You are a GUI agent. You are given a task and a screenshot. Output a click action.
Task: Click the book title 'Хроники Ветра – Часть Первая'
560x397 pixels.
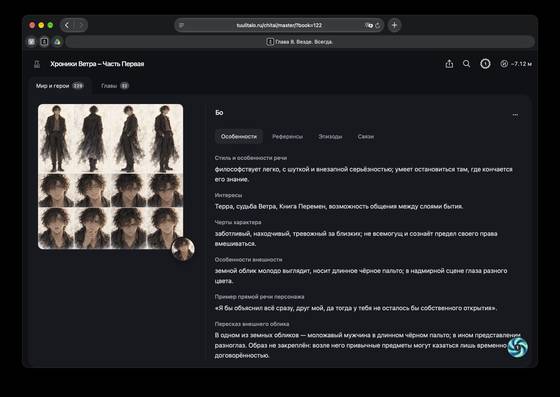[x=97, y=64]
